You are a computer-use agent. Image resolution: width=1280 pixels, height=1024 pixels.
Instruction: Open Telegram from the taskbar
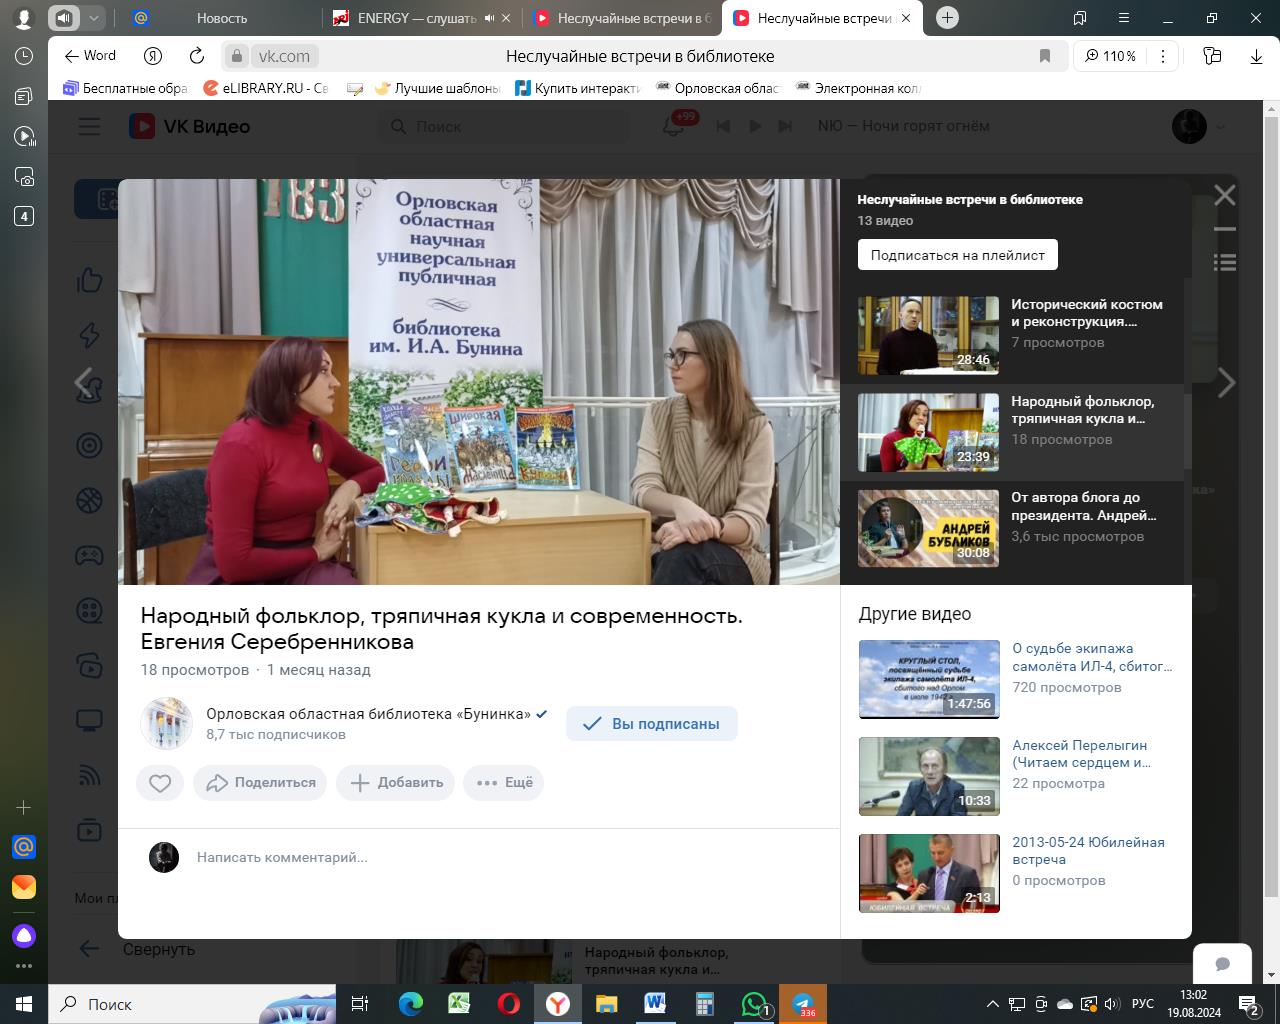click(802, 1004)
